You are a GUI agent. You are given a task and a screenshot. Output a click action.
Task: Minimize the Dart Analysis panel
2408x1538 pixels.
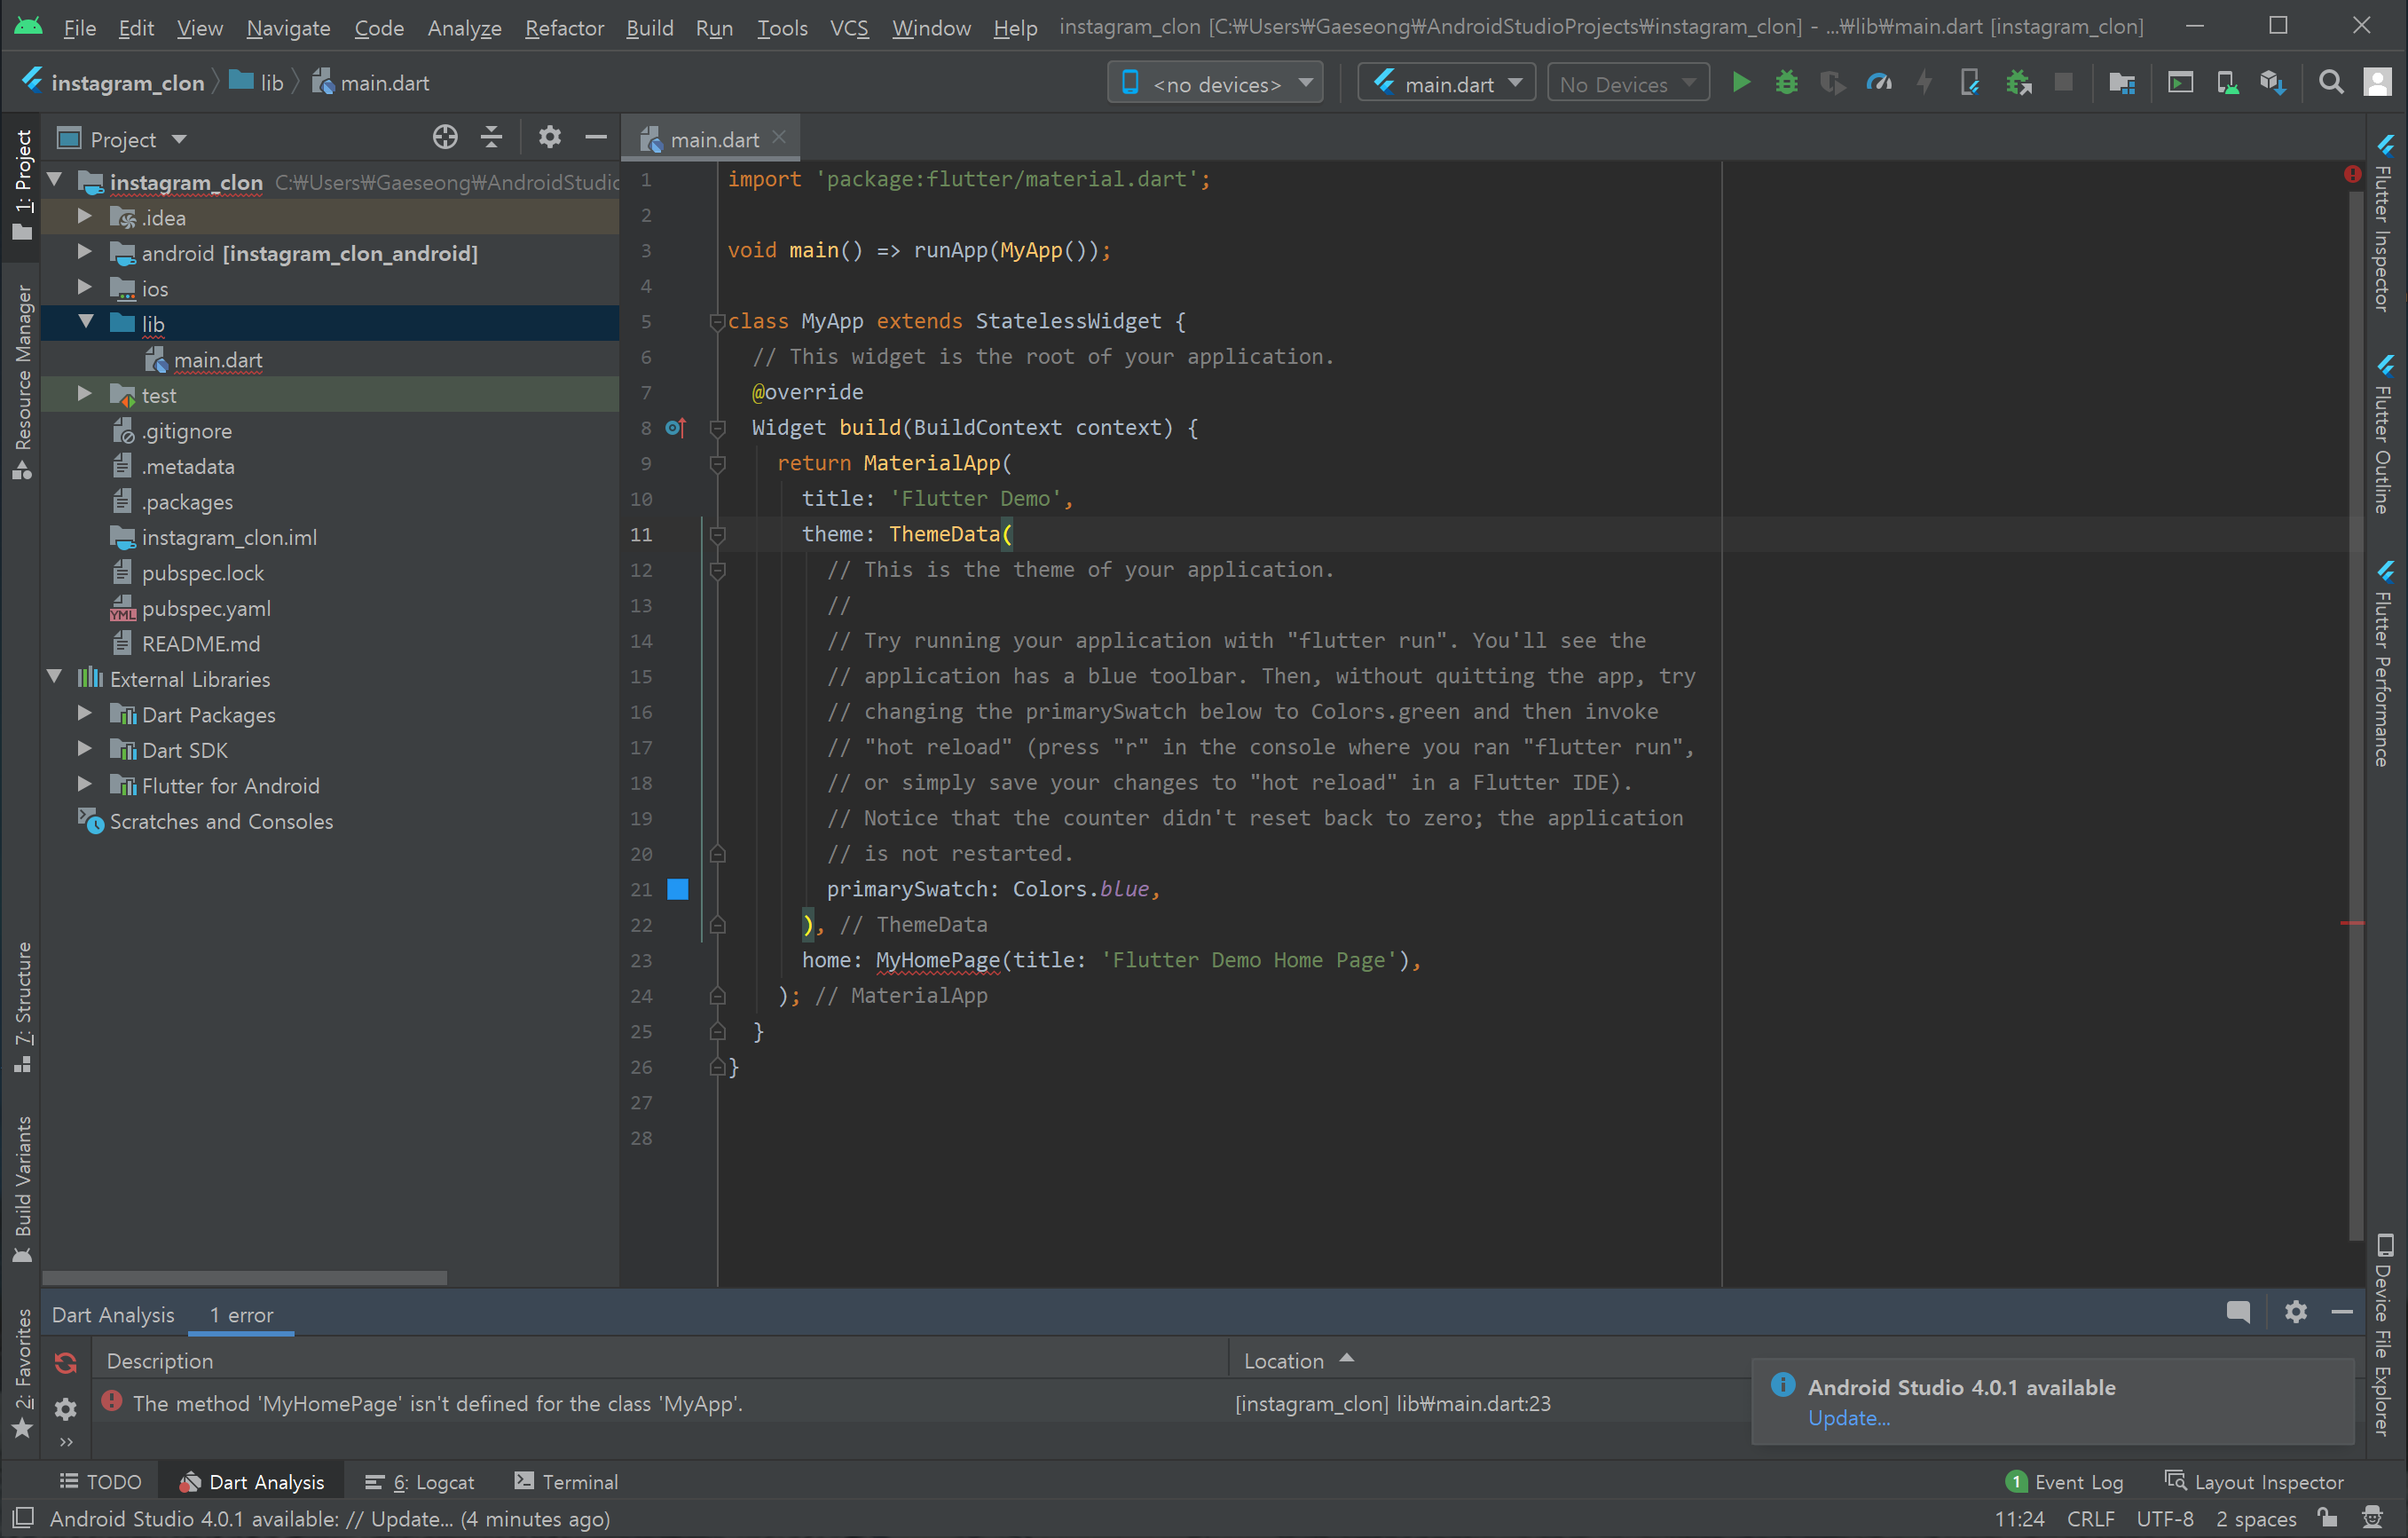coord(2341,1312)
